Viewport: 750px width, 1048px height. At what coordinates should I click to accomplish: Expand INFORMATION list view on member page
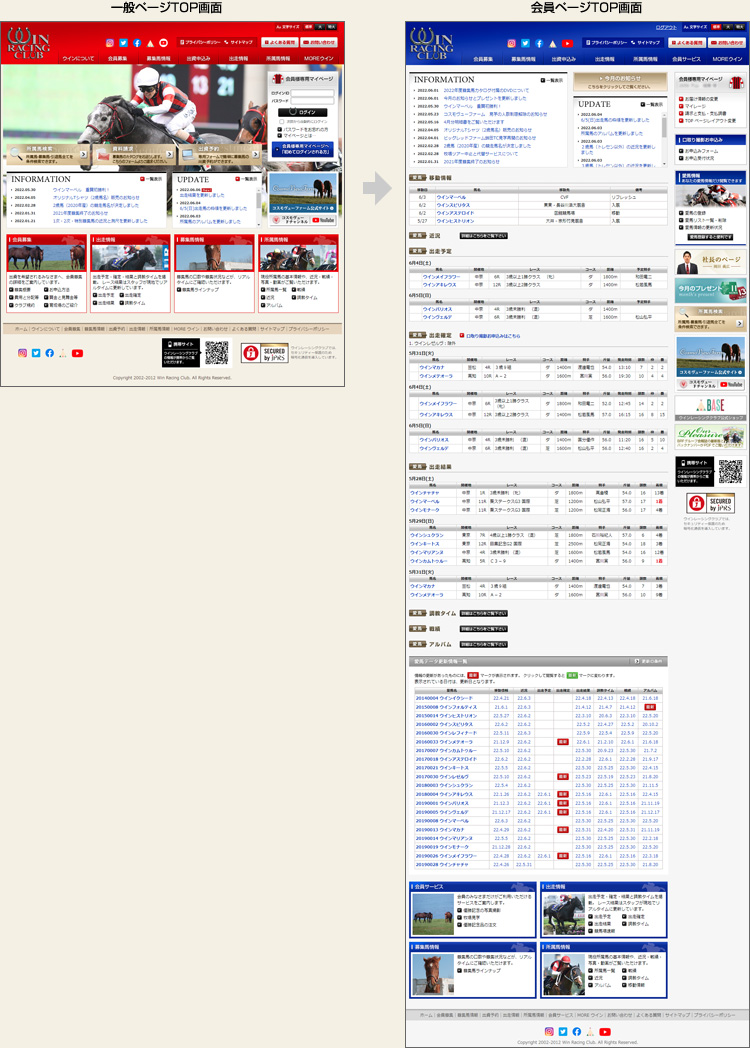551,78
